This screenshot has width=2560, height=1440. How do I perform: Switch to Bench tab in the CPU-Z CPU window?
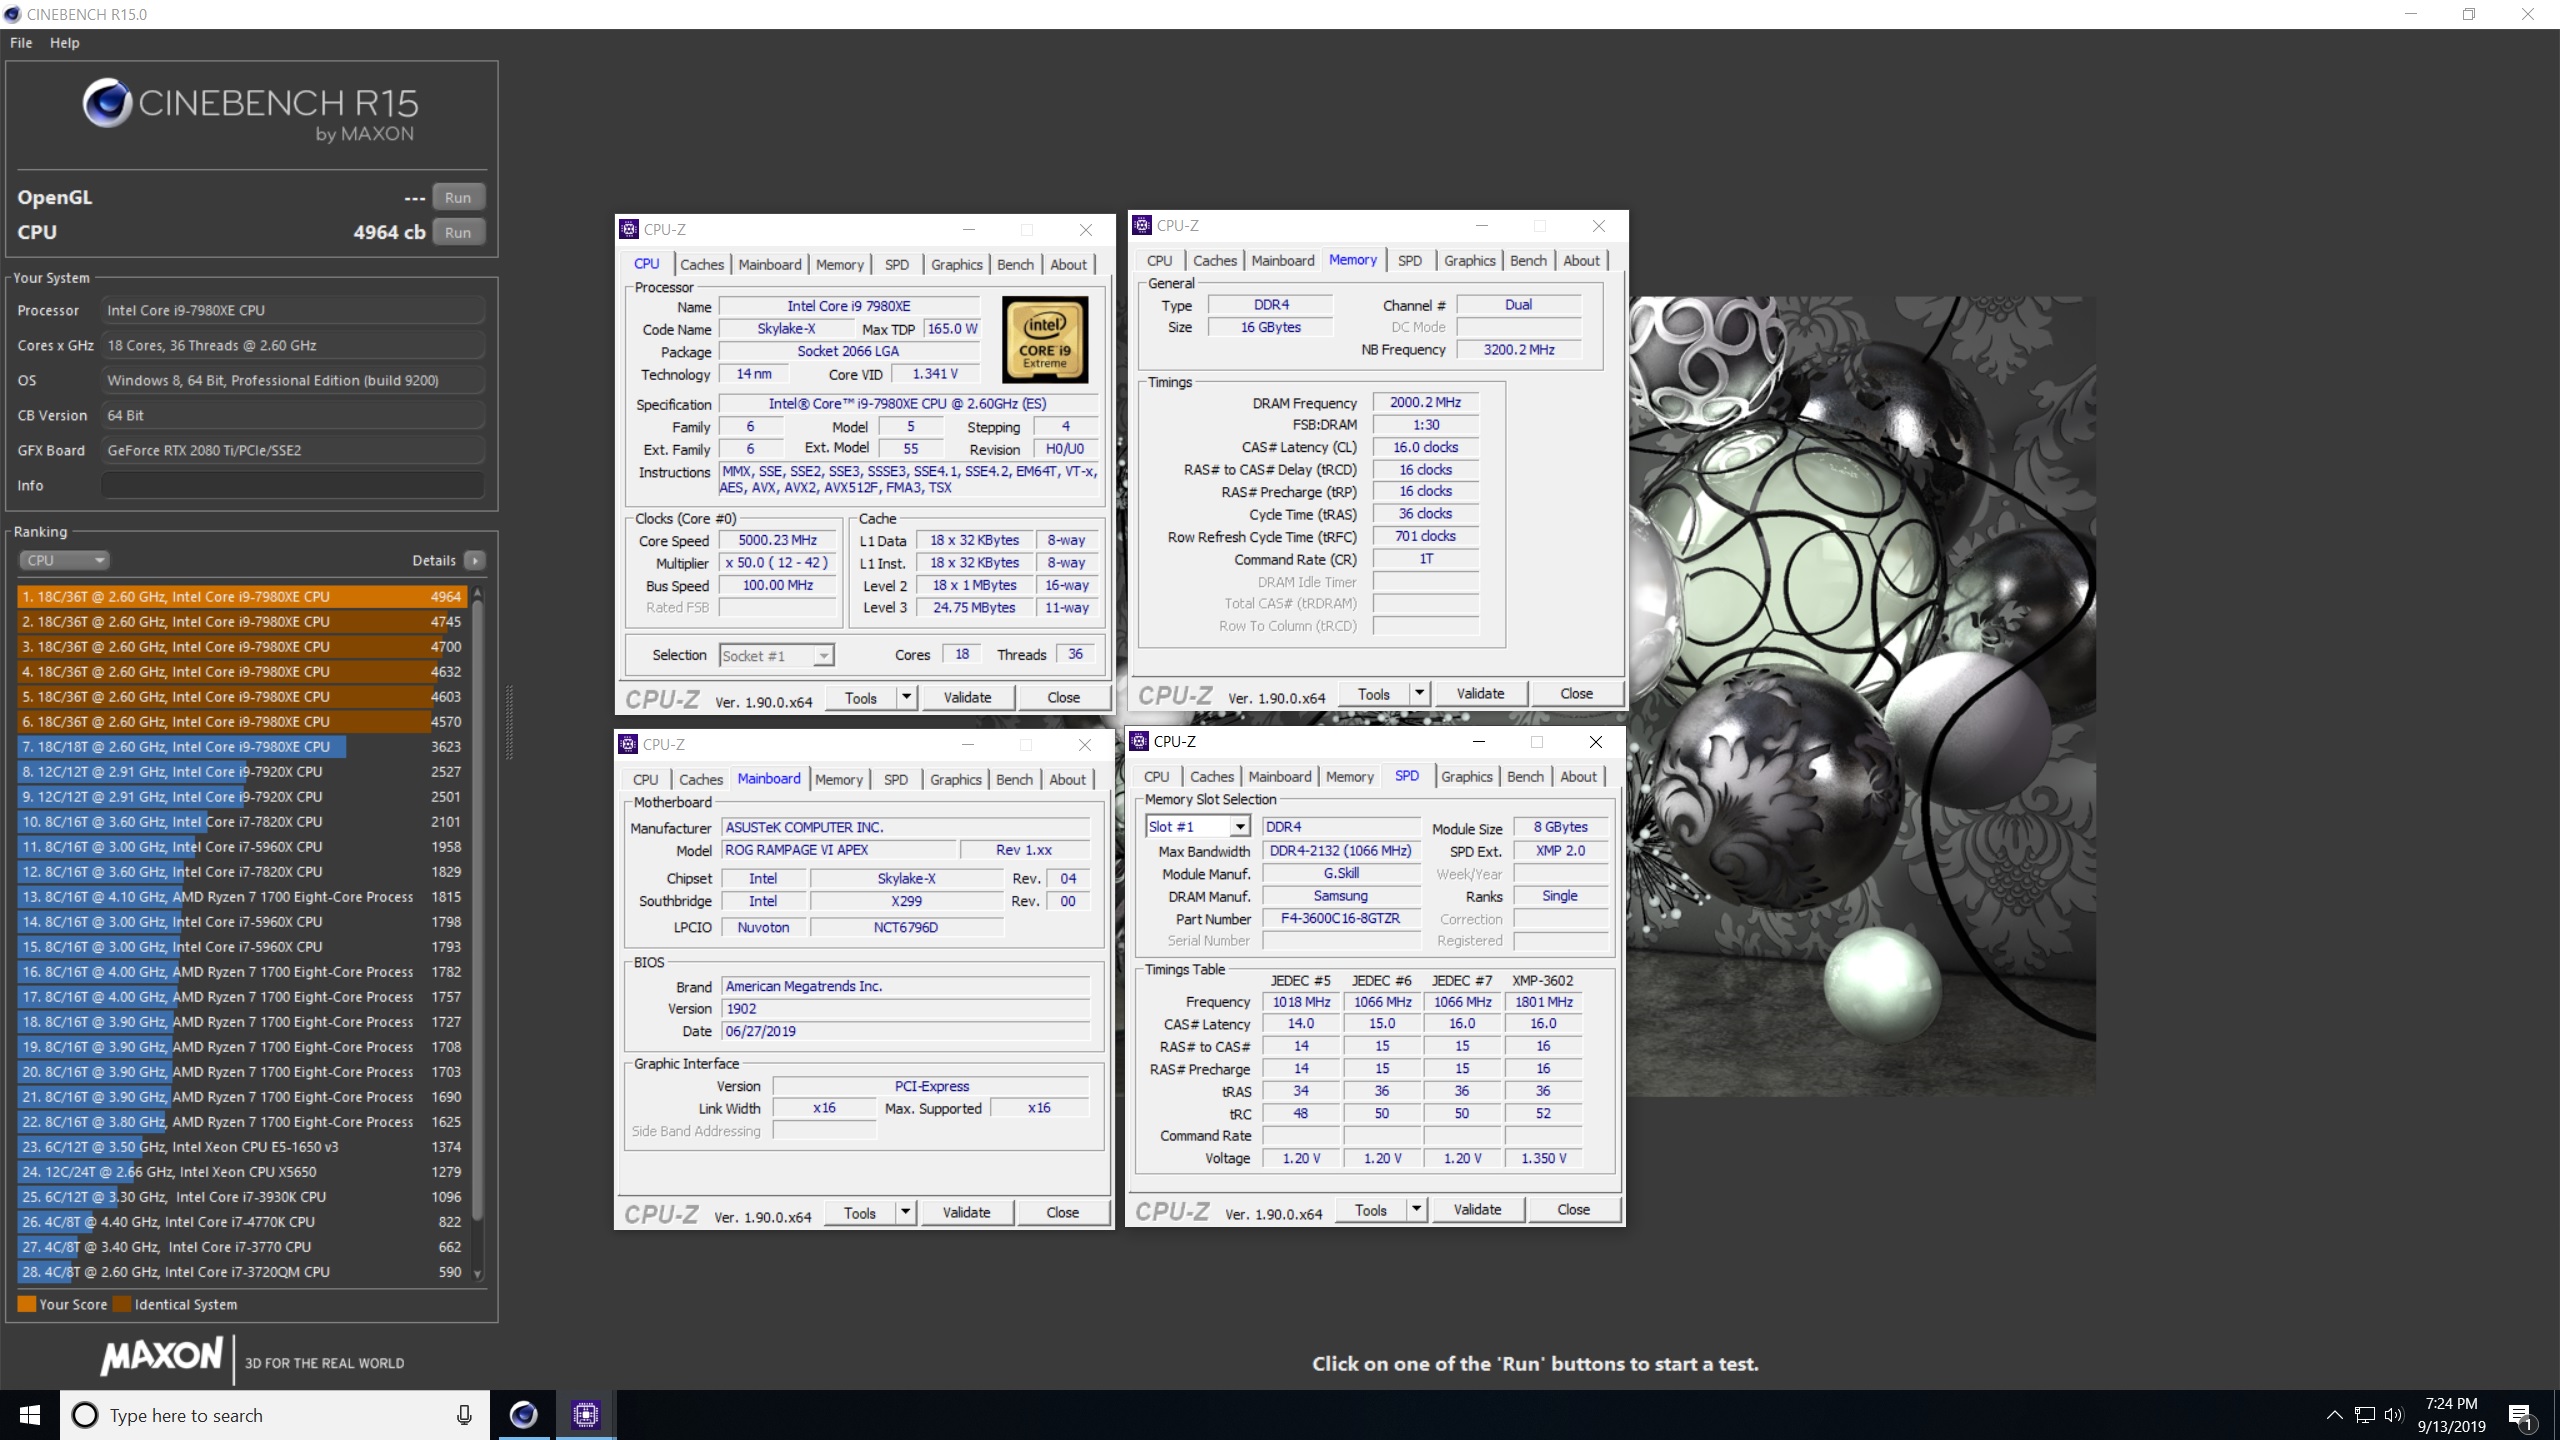pos(1015,265)
